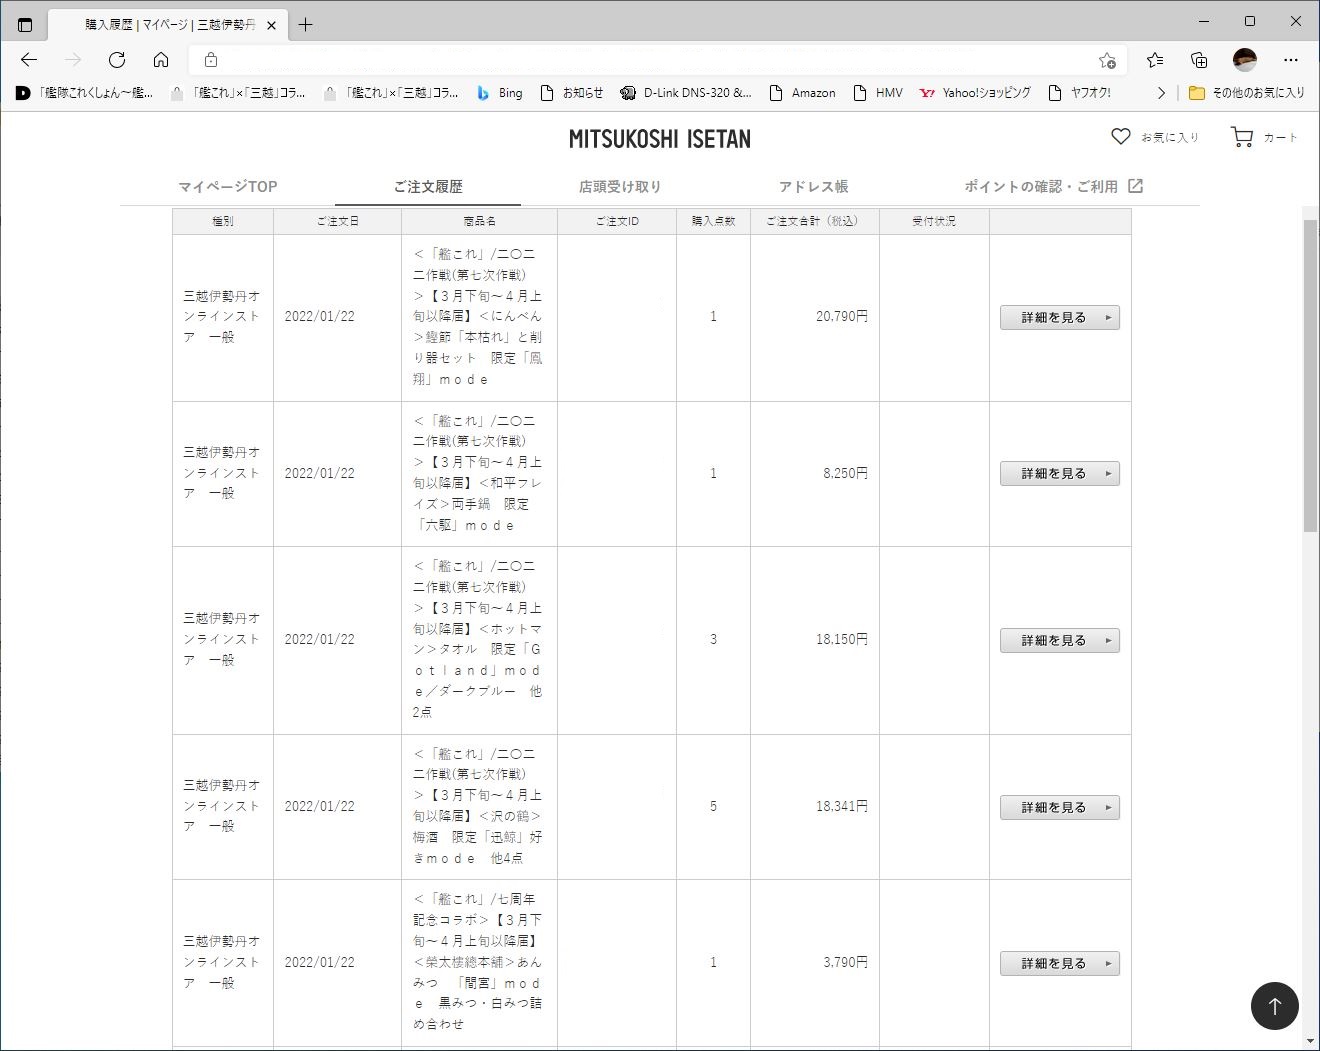Viewport: 1320px width, 1051px height.
Task: Open the アドレス帳 tab
Action: (x=813, y=186)
